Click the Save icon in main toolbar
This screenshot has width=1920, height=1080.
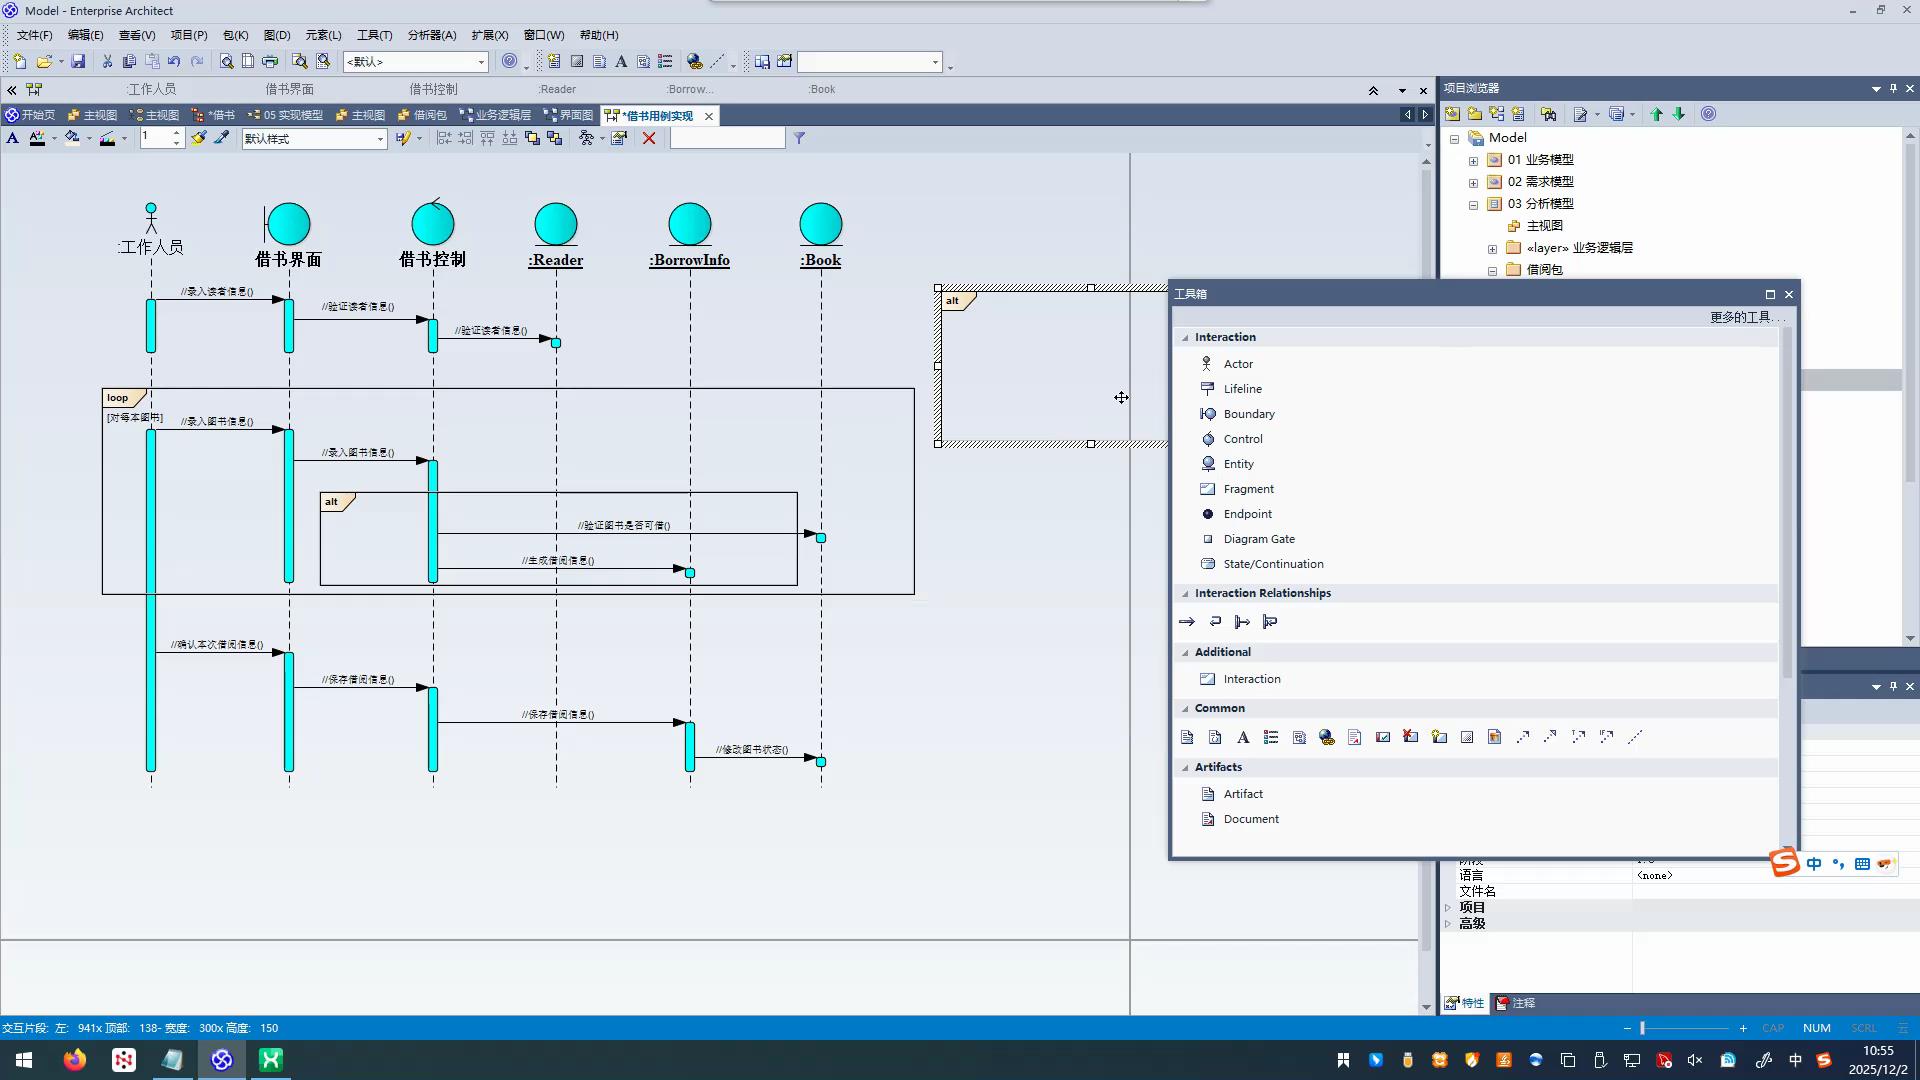tap(78, 62)
